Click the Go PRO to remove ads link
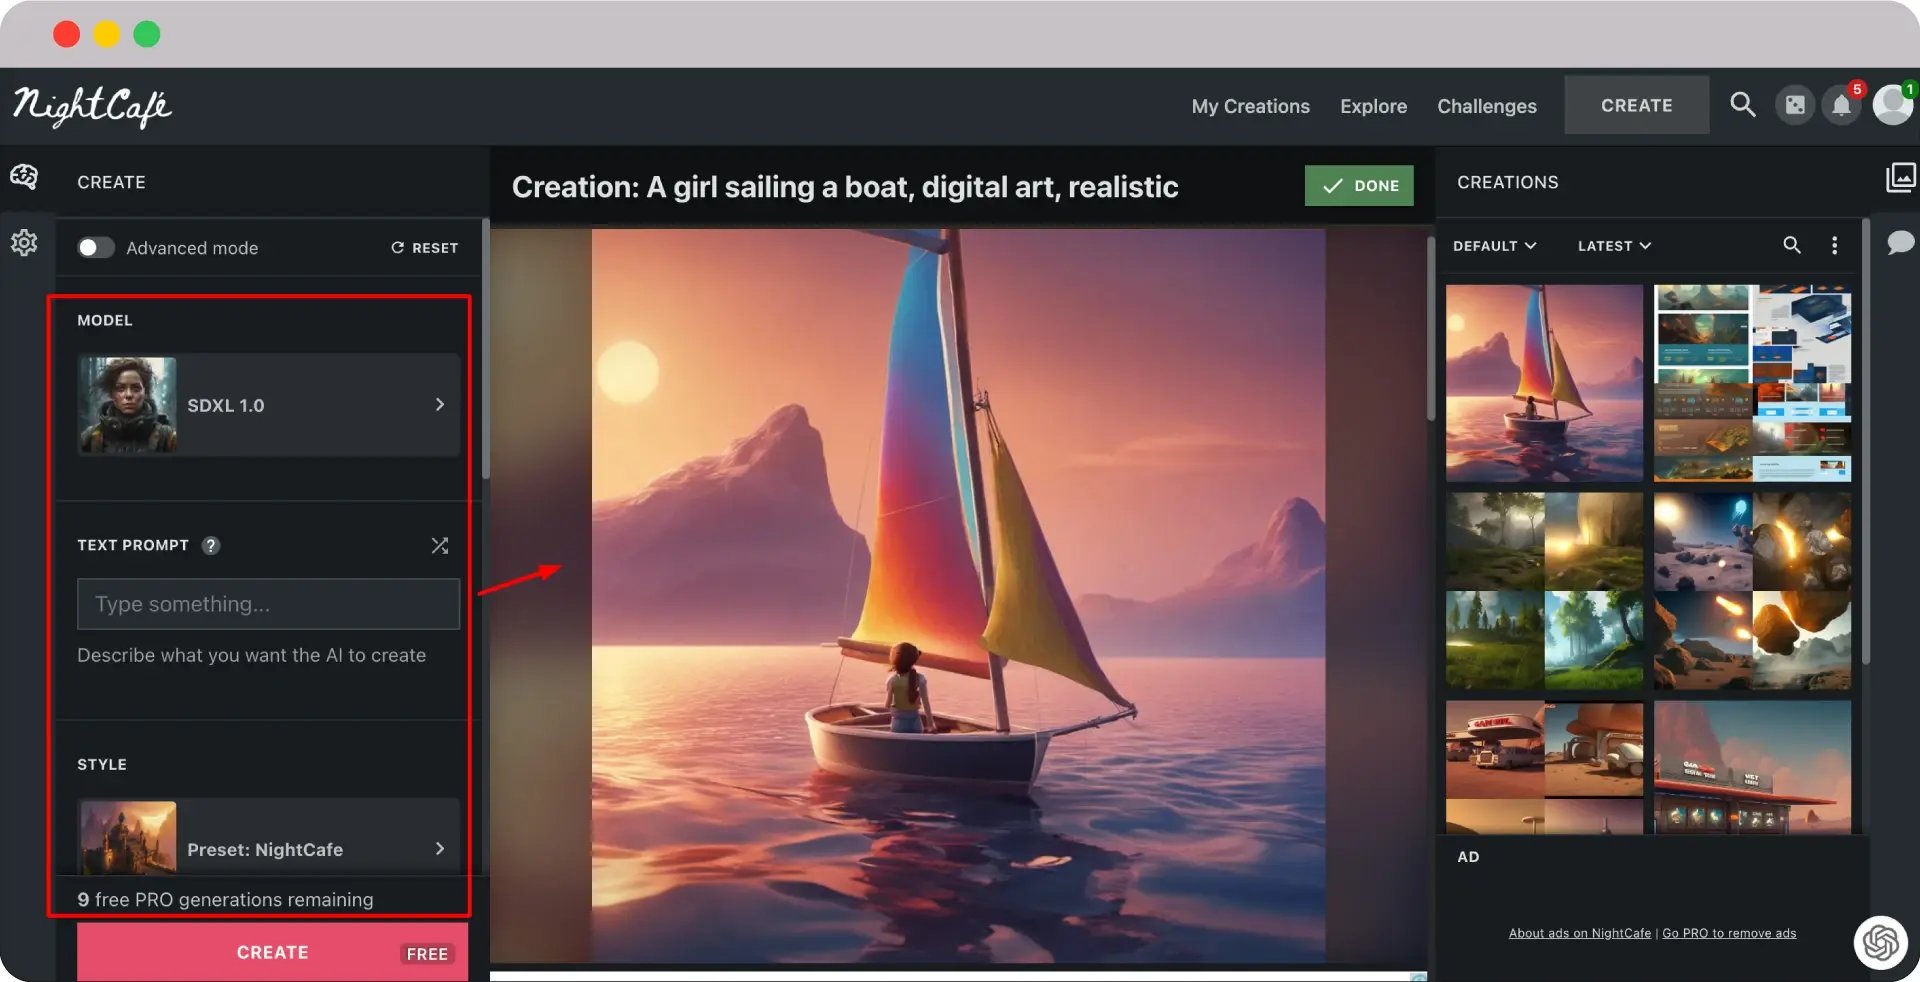The image size is (1920, 982). click(x=1729, y=933)
